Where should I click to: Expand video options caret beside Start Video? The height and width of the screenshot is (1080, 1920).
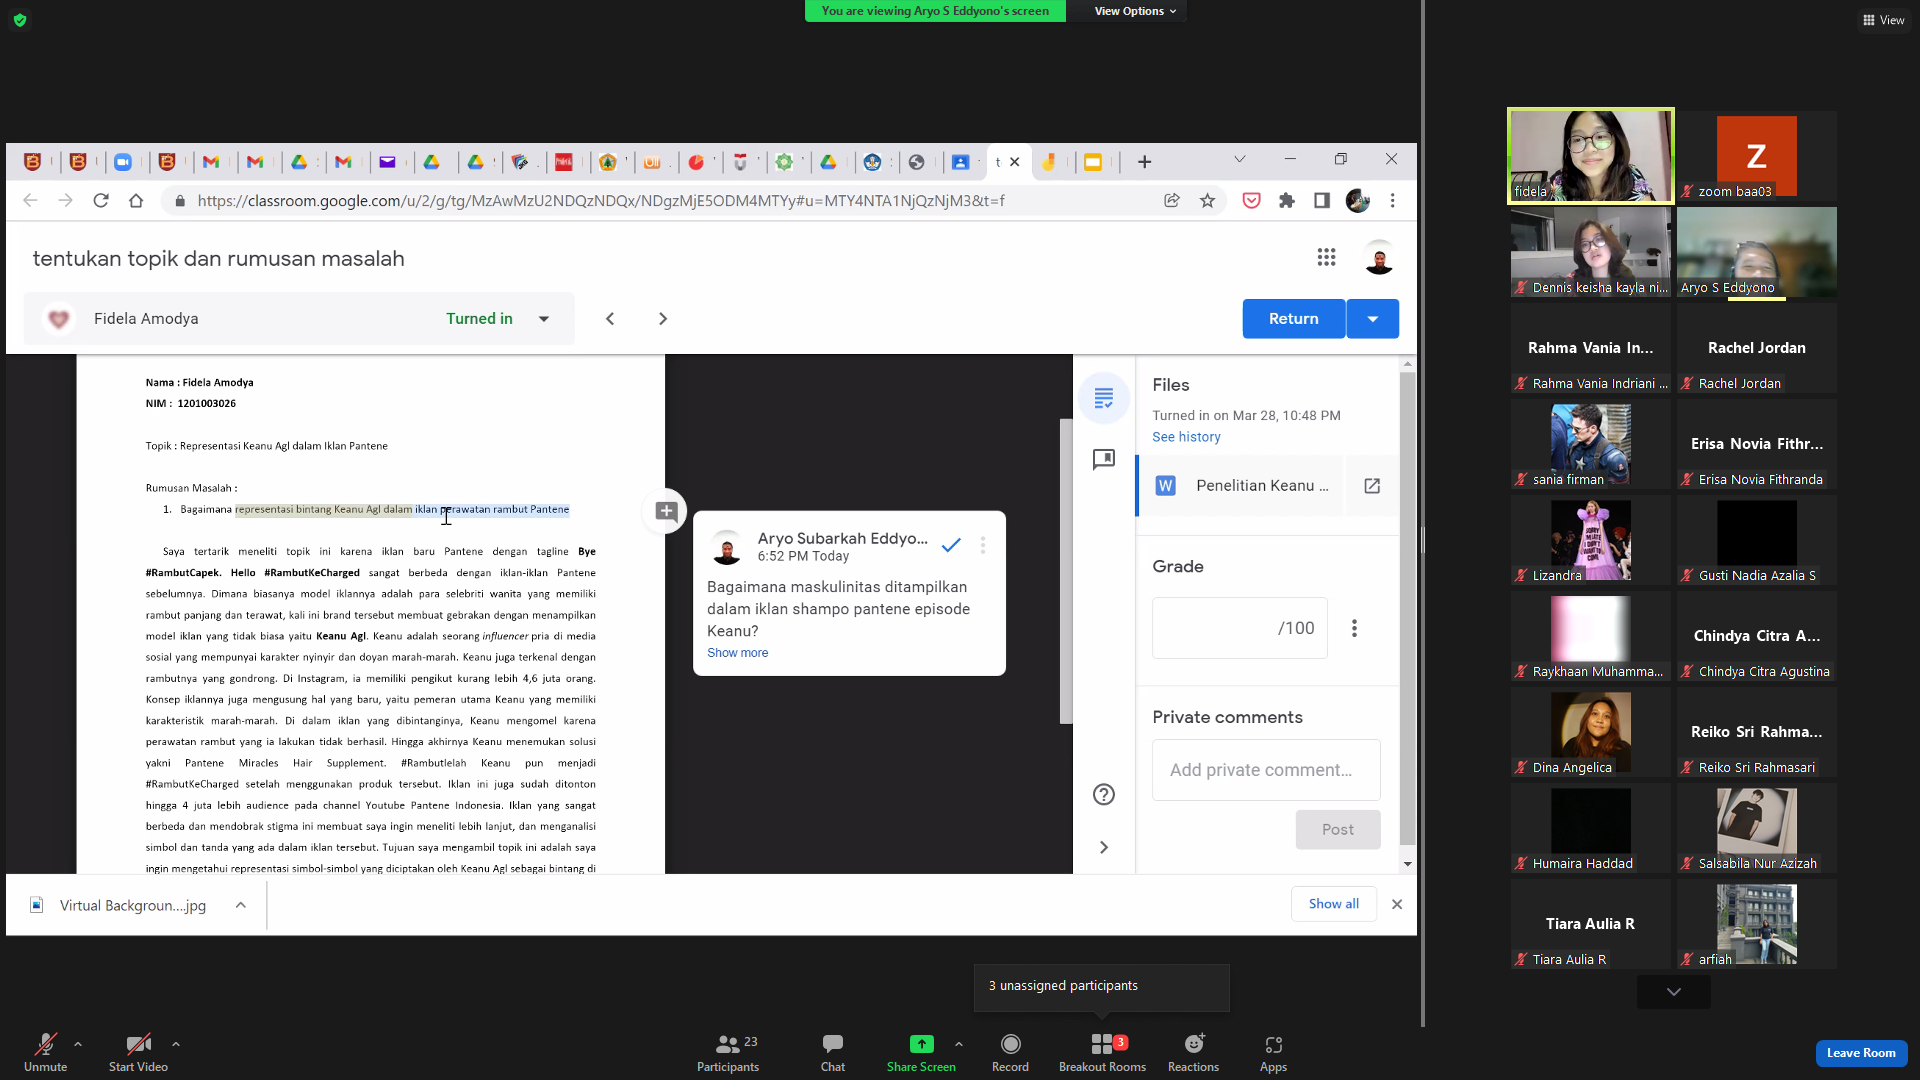coord(176,1044)
